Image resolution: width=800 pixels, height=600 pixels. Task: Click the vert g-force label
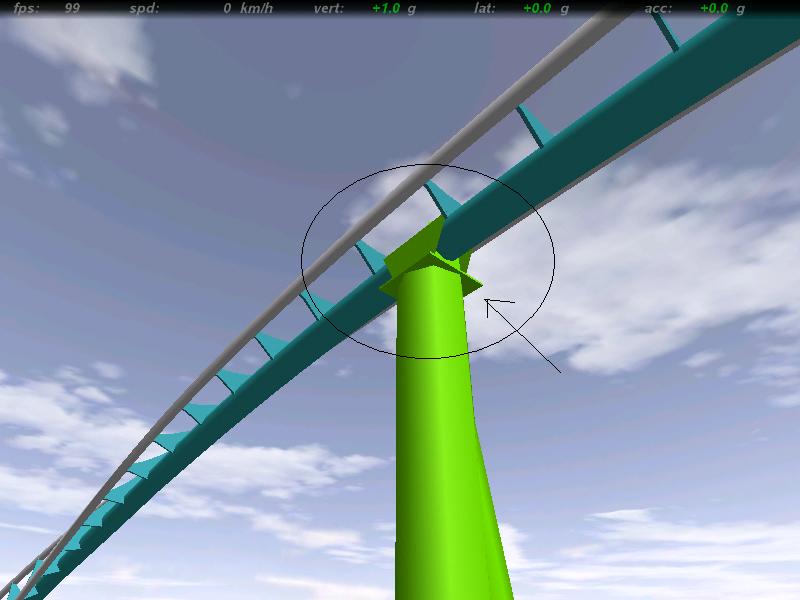pyautogui.click(x=329, y=9)
